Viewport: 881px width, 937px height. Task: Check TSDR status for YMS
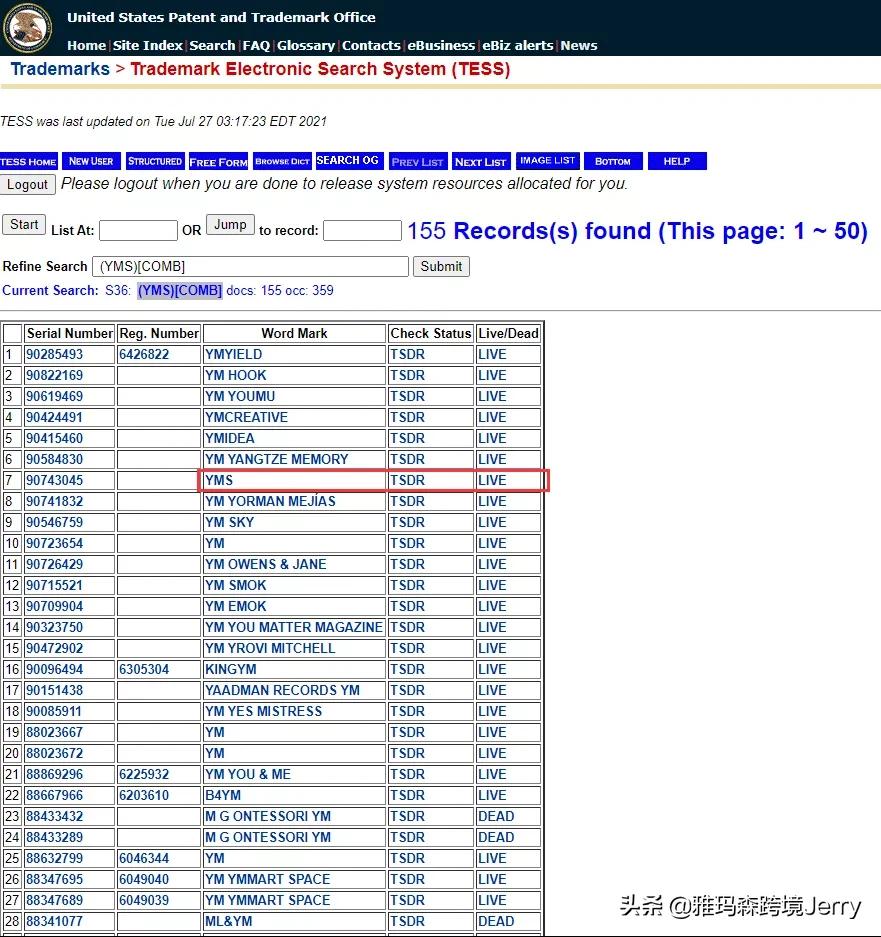(407, 480)
